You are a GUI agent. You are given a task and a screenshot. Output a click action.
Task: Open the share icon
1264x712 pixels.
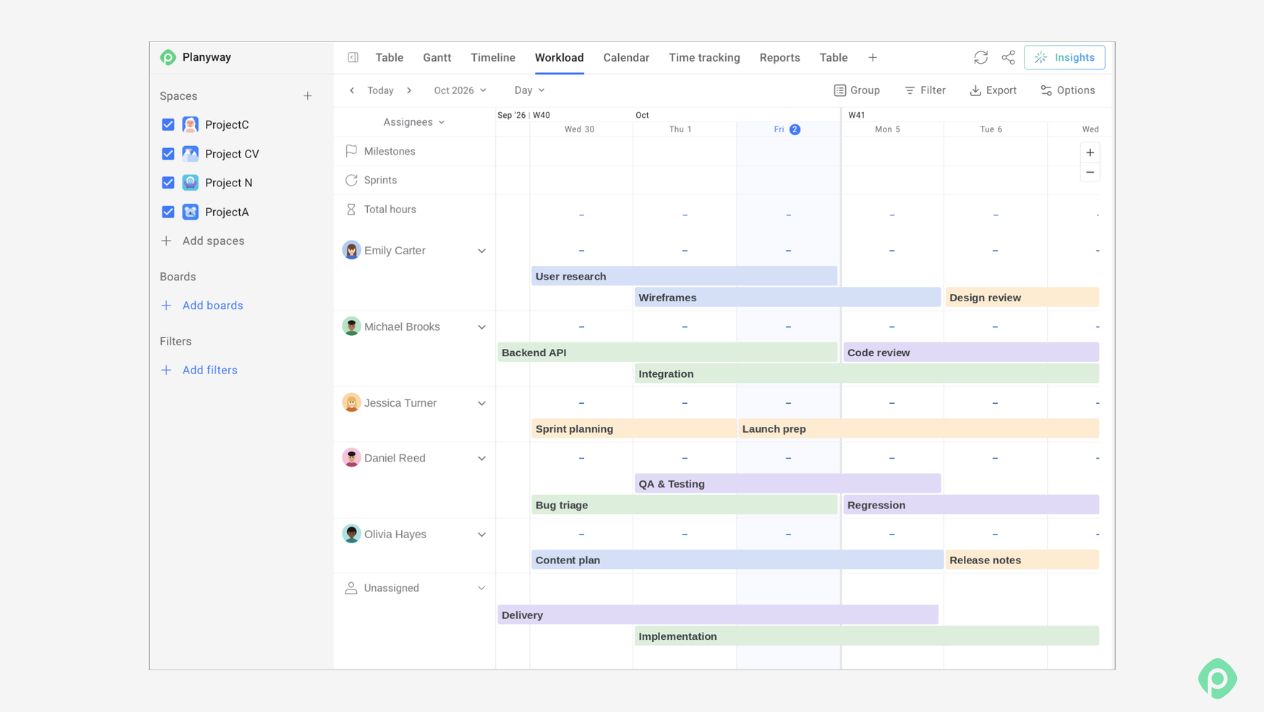pyautogui.click(x=1008, y=57)
